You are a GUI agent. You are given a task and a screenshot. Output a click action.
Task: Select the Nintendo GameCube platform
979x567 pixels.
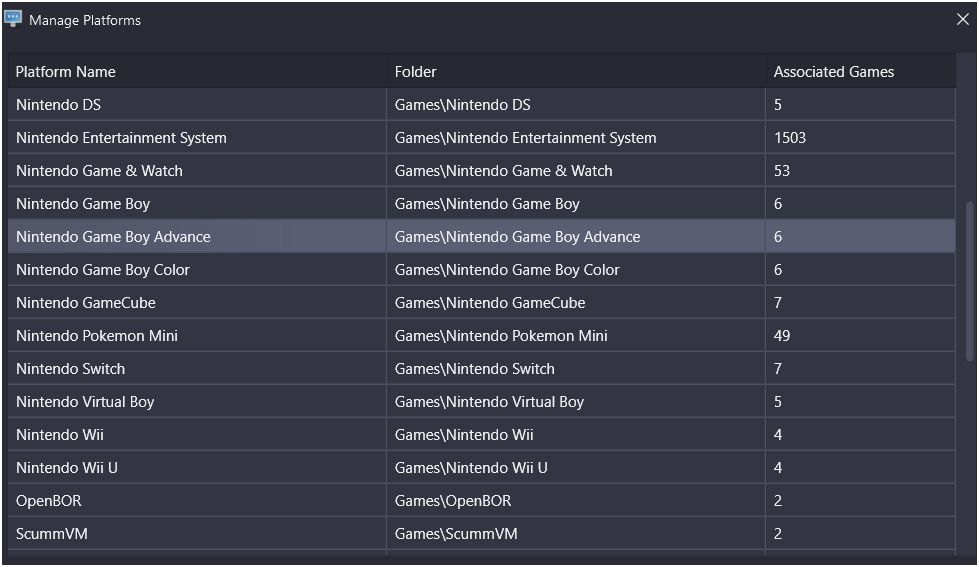(86, 303)
